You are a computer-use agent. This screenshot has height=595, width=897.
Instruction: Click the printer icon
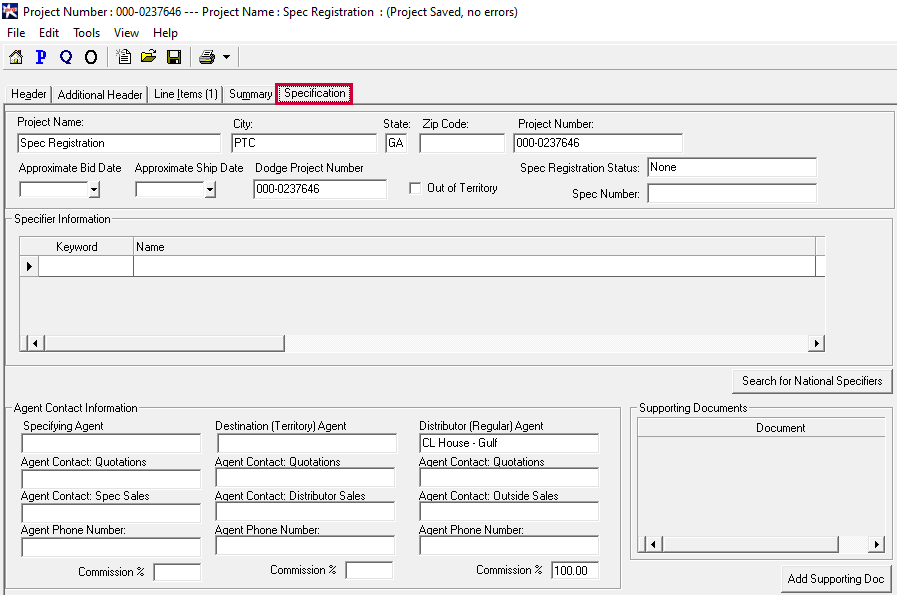[207, 57]
